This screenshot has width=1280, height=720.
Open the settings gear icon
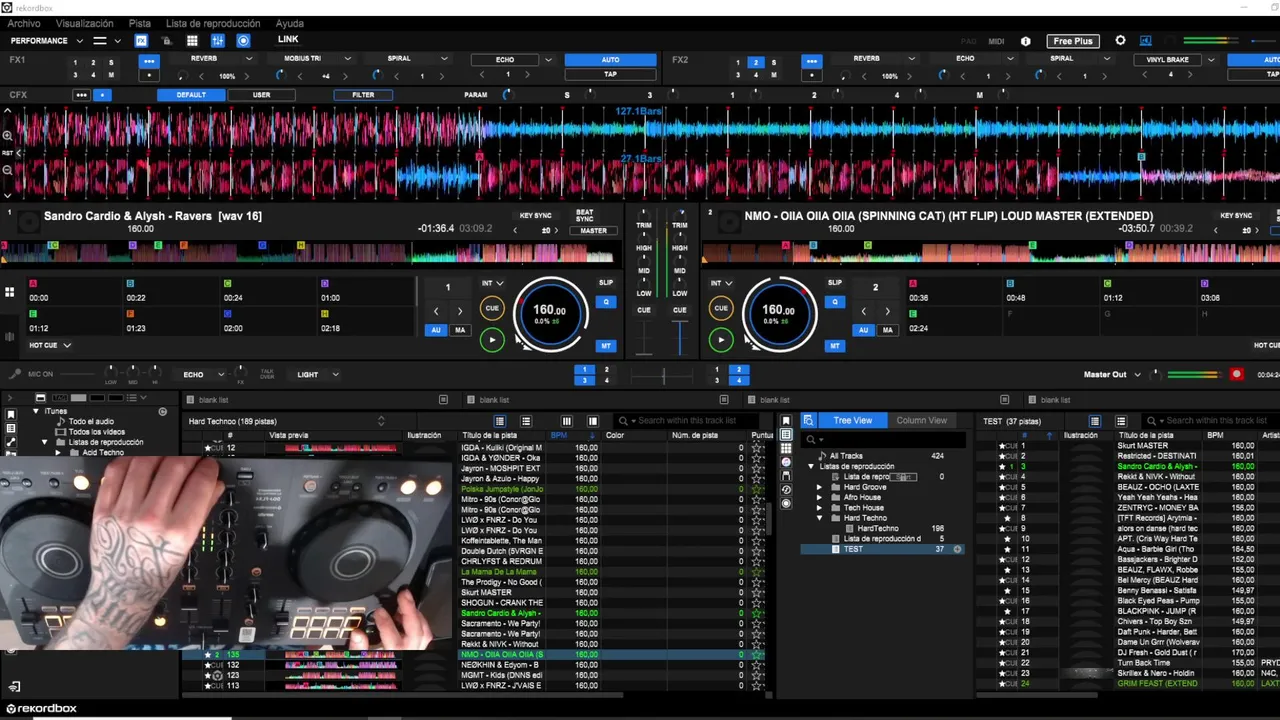click(1120, 41)
